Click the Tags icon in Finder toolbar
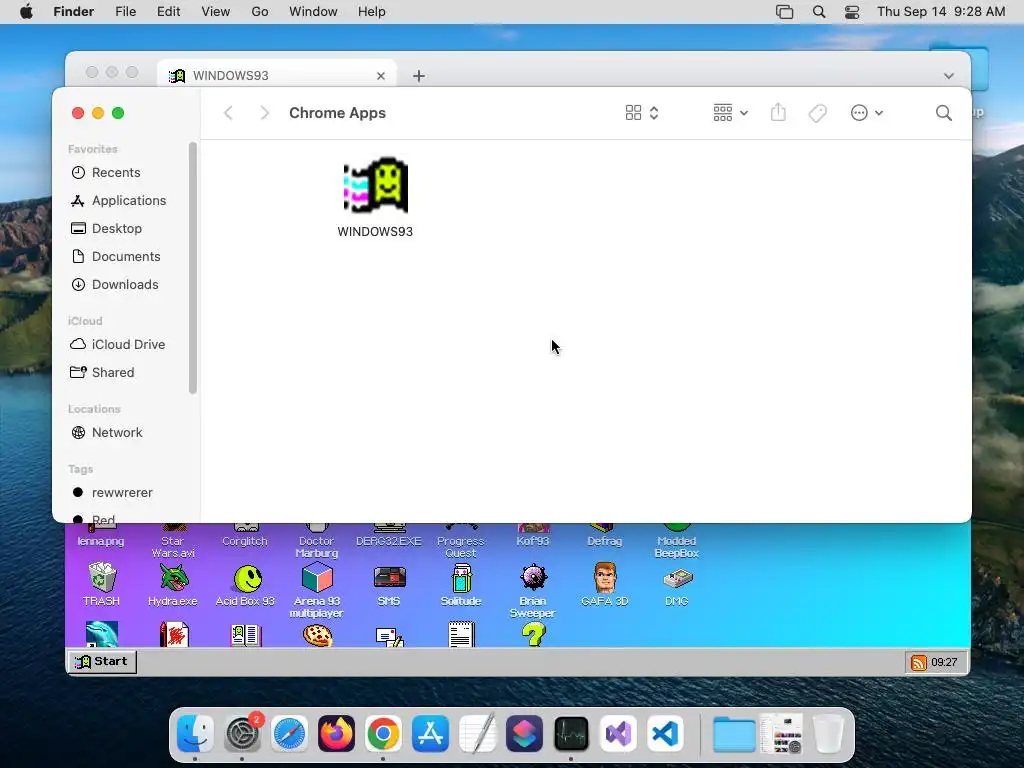This screenshot has height=768, width=1024. pyautogui.click(x=817, y=113)
